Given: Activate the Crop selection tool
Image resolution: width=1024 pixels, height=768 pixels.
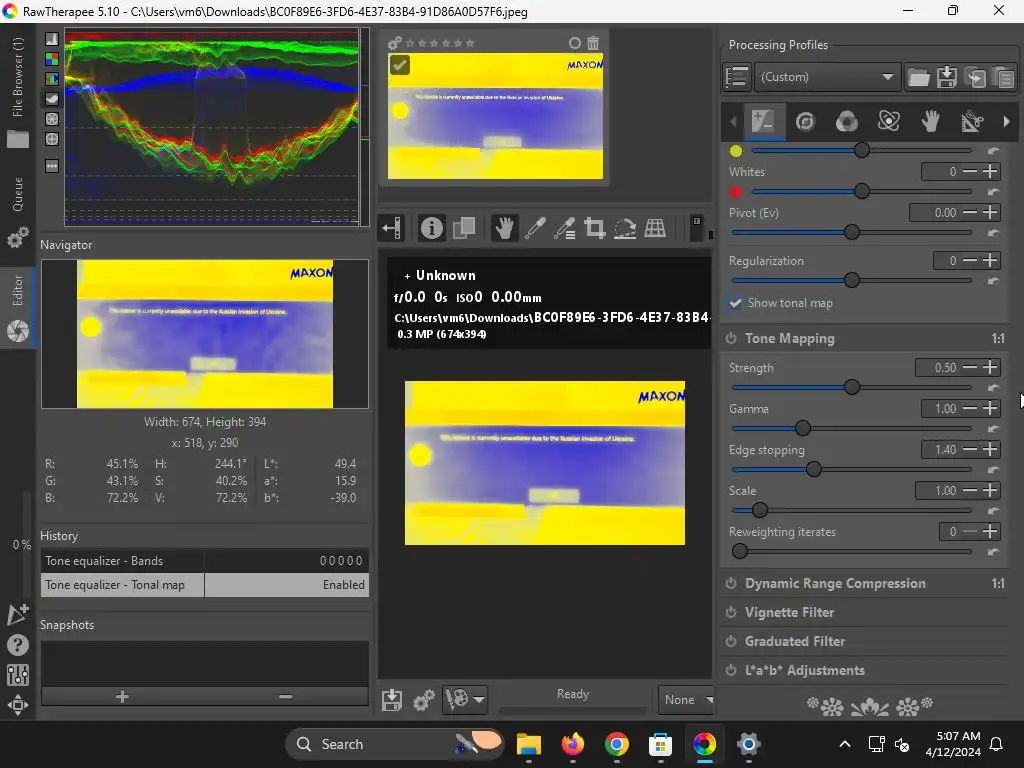Looking at the screenshot, I should [594, 228].
